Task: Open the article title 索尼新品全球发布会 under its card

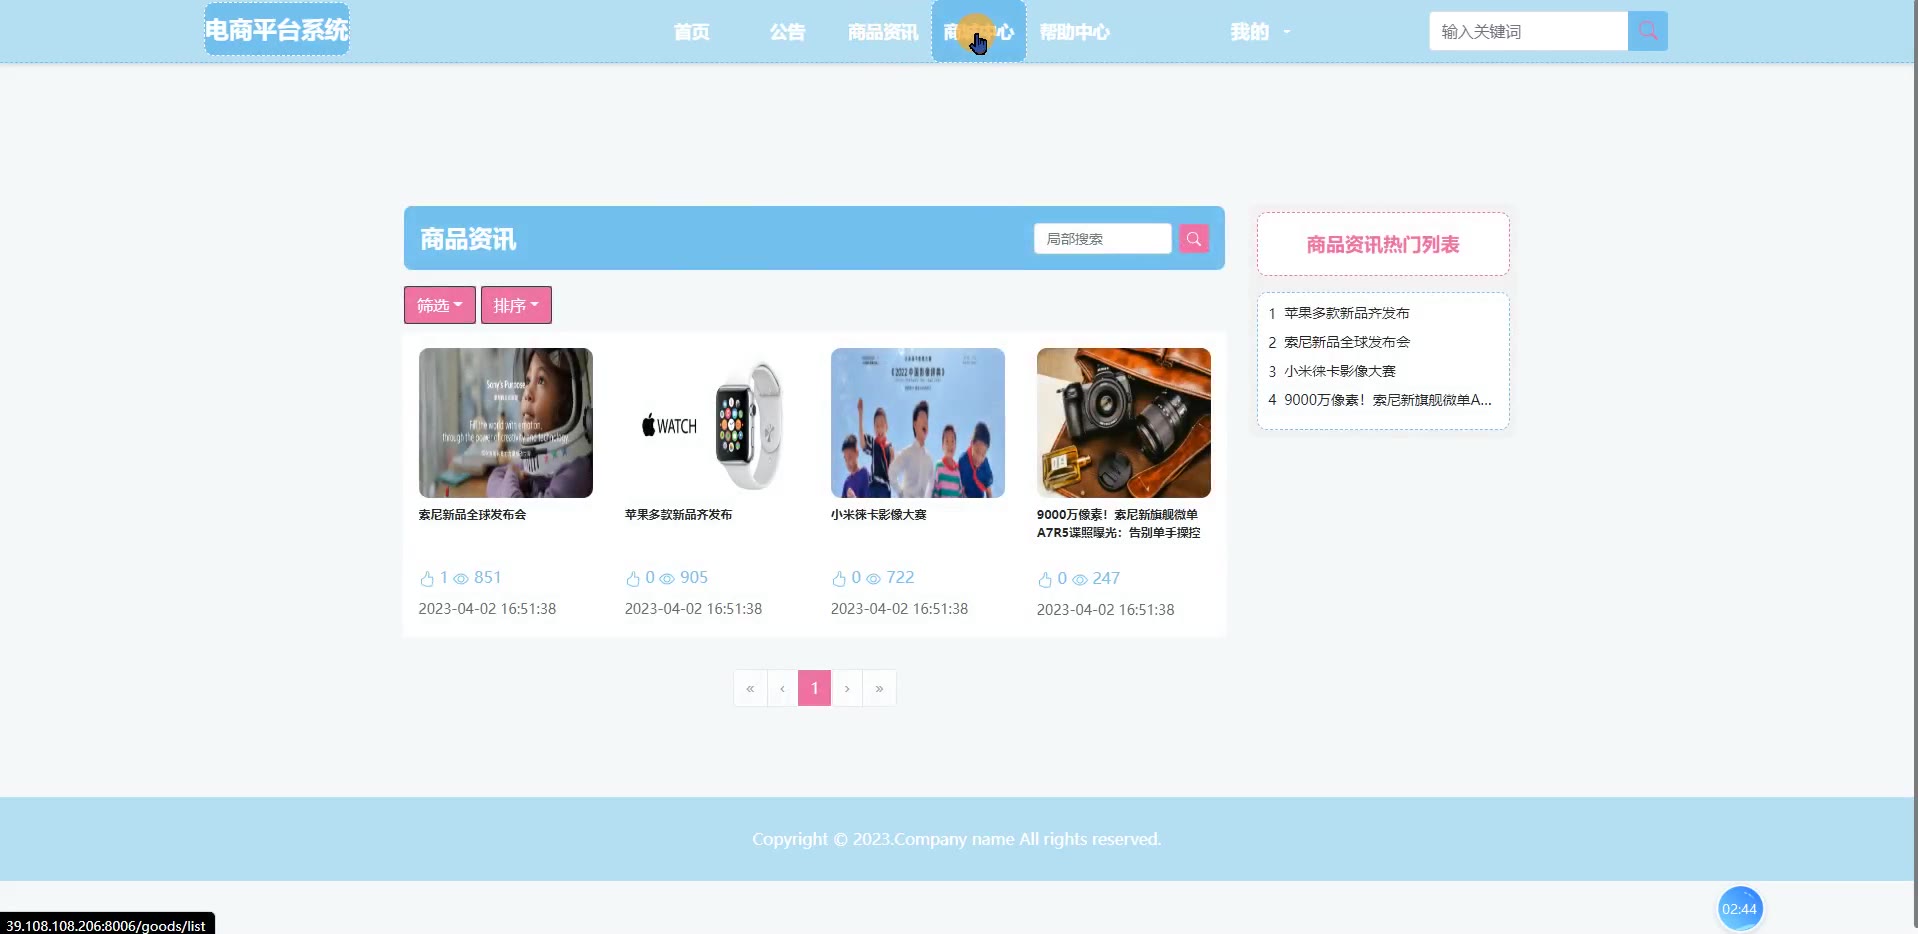Action: pos(472,515)
